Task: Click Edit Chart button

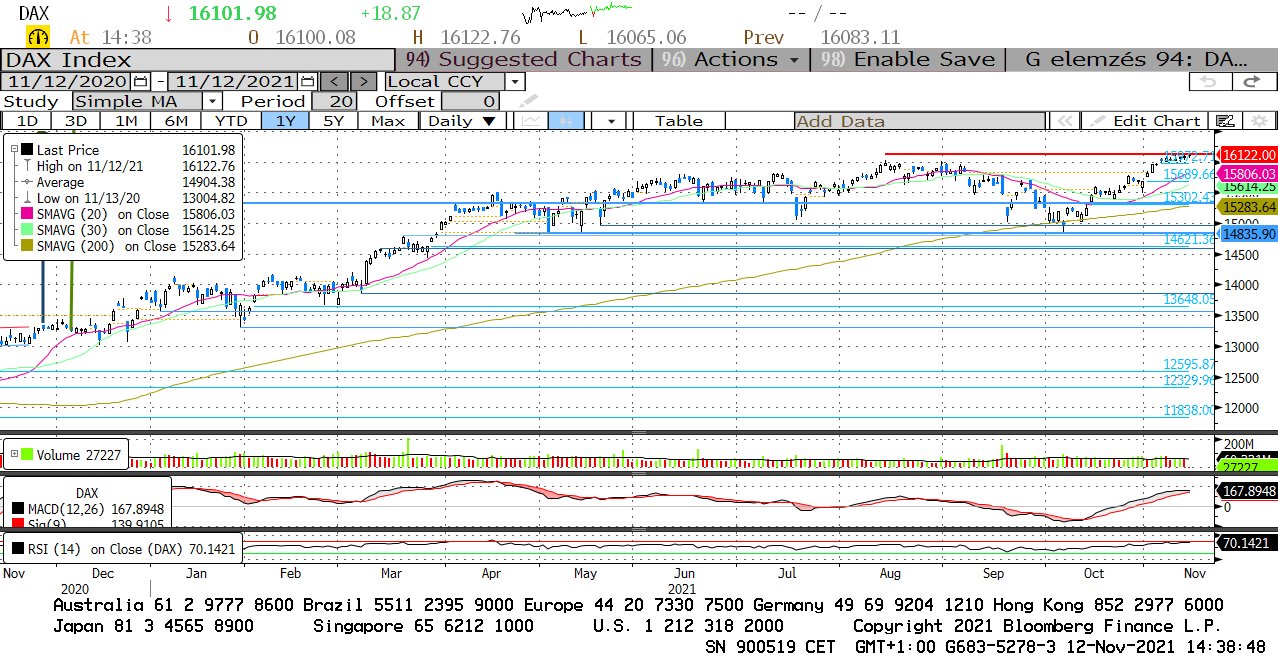Action: [x=1147, y=121]
